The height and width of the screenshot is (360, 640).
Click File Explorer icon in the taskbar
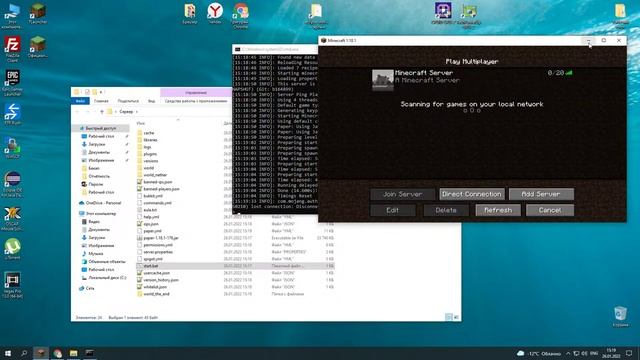point(73,353)
